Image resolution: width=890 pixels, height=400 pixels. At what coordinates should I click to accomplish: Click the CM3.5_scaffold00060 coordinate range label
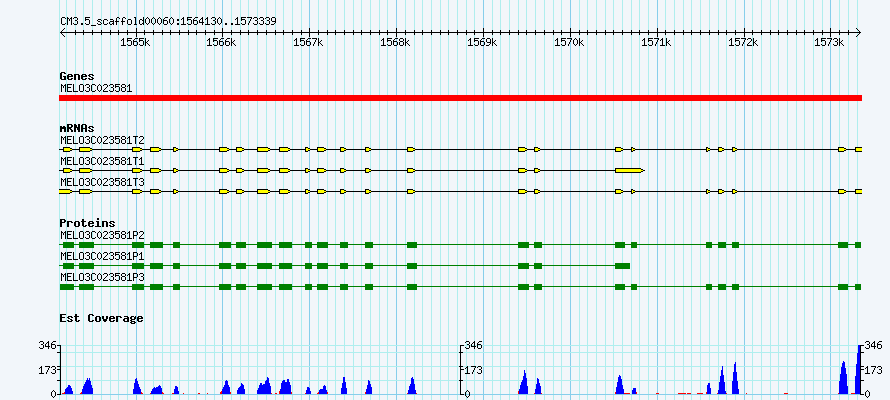click(x=169, y=21)
